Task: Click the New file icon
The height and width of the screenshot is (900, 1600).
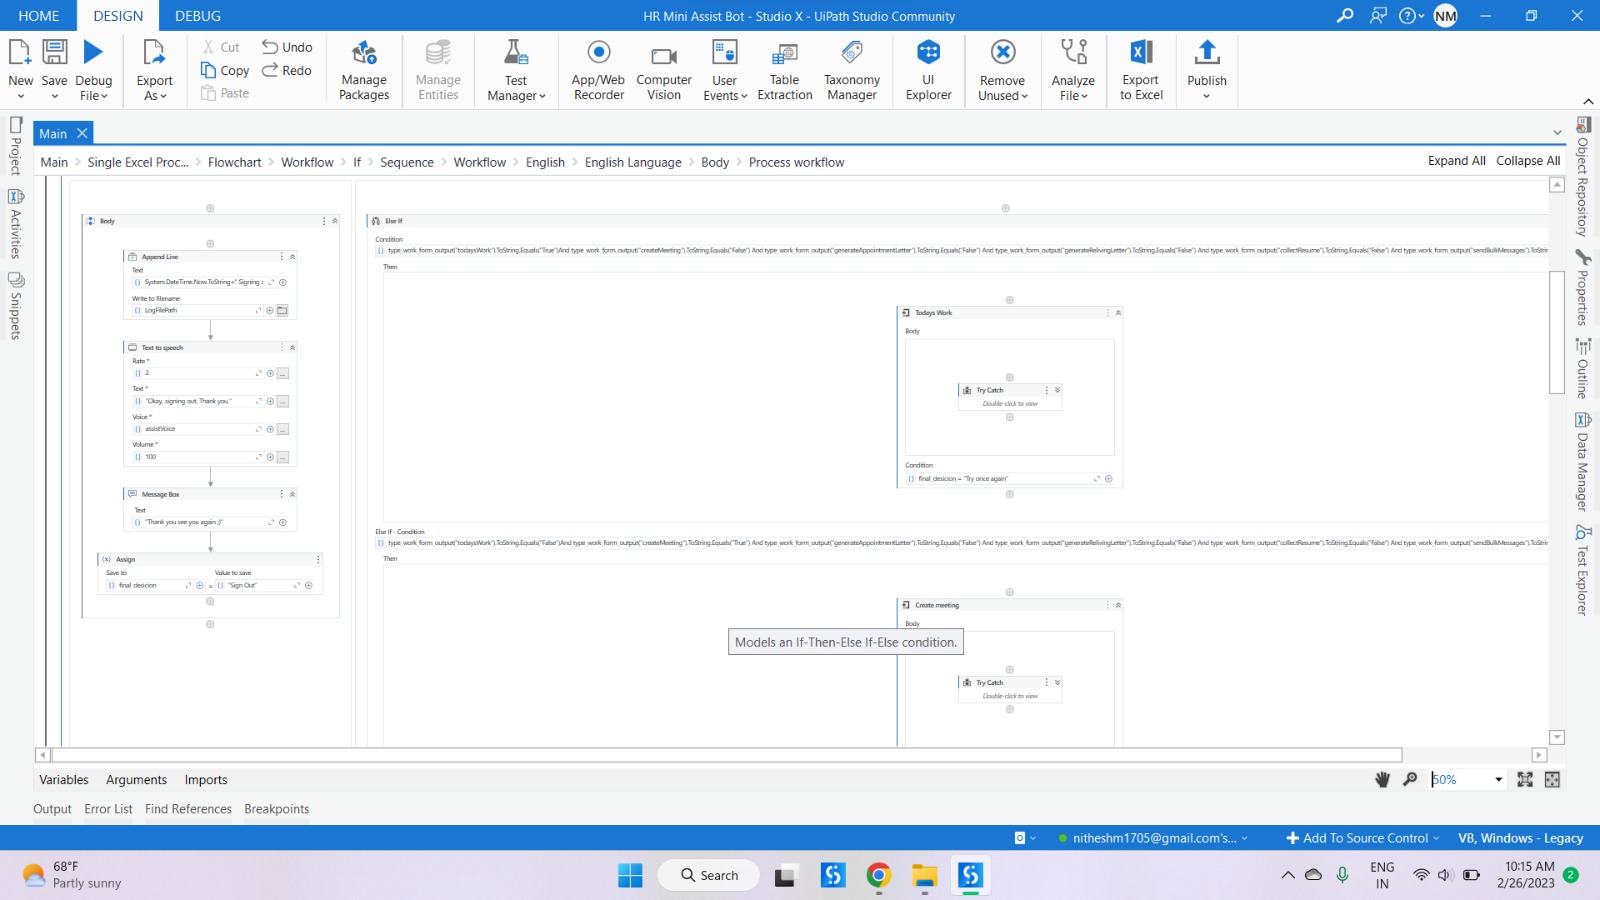Action: [20, 52]
